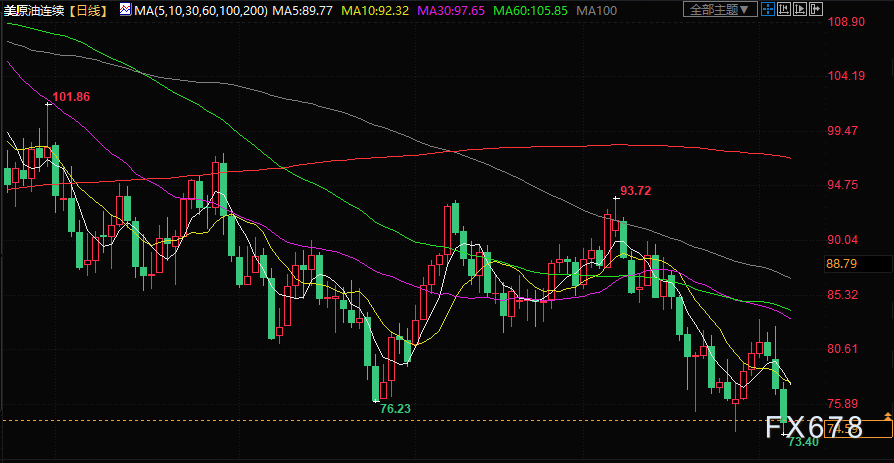Expand the 全部主题 dropdown
The width and height of the screenshot is (894, 463).
point(721,9)
